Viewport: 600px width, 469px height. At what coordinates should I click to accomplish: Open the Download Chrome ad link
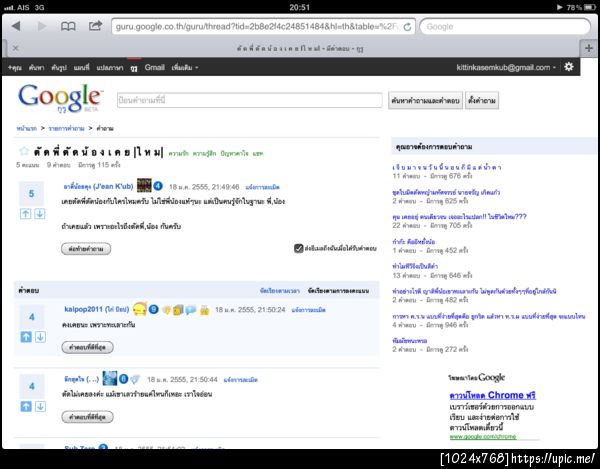[x=492, y=395]
